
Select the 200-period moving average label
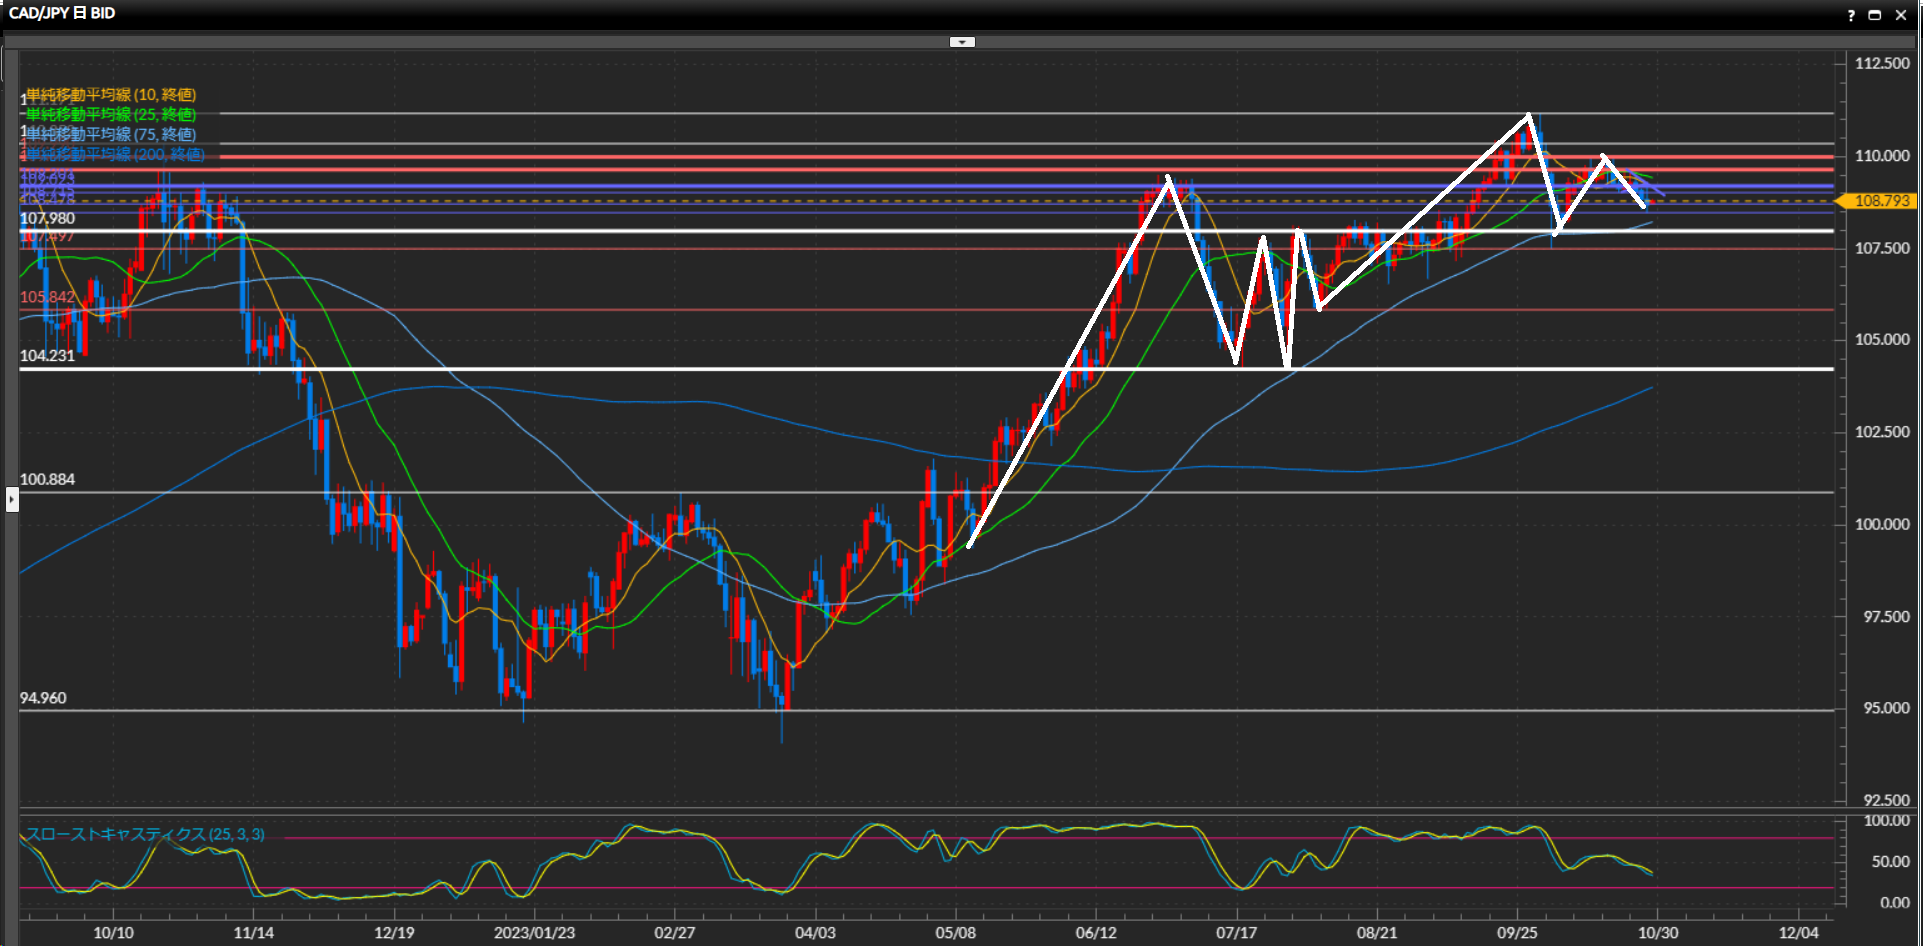[115, 154]
